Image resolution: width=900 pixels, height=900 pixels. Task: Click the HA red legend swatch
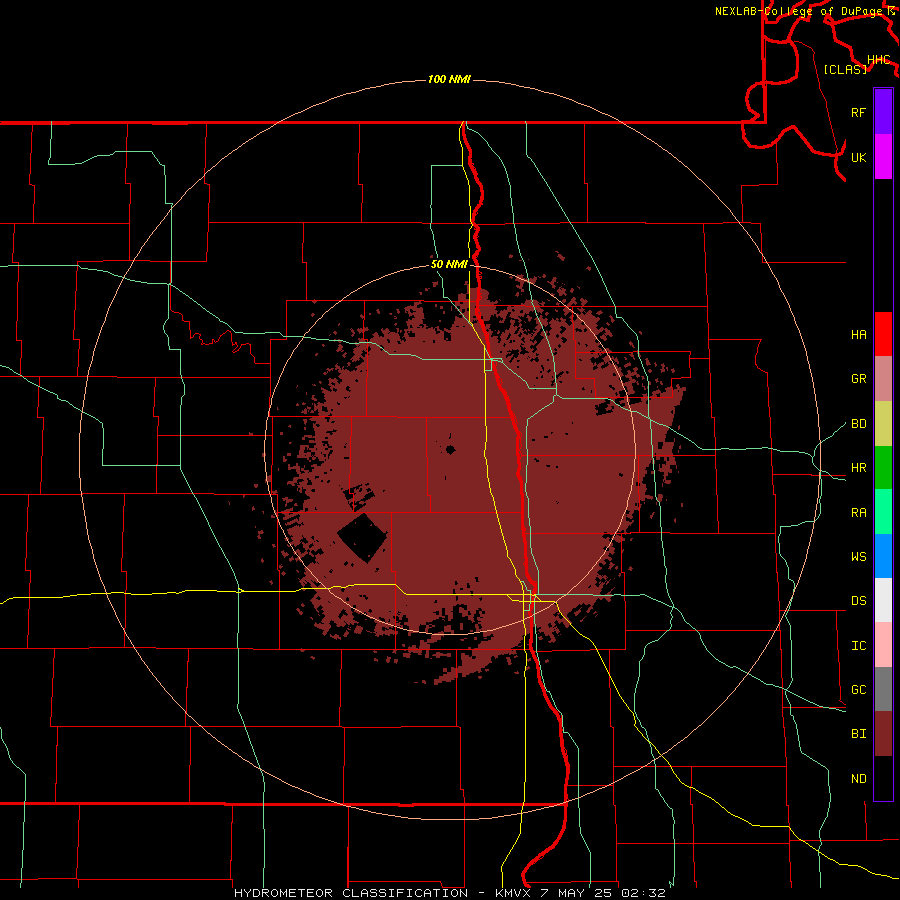[x=883, y=334]
